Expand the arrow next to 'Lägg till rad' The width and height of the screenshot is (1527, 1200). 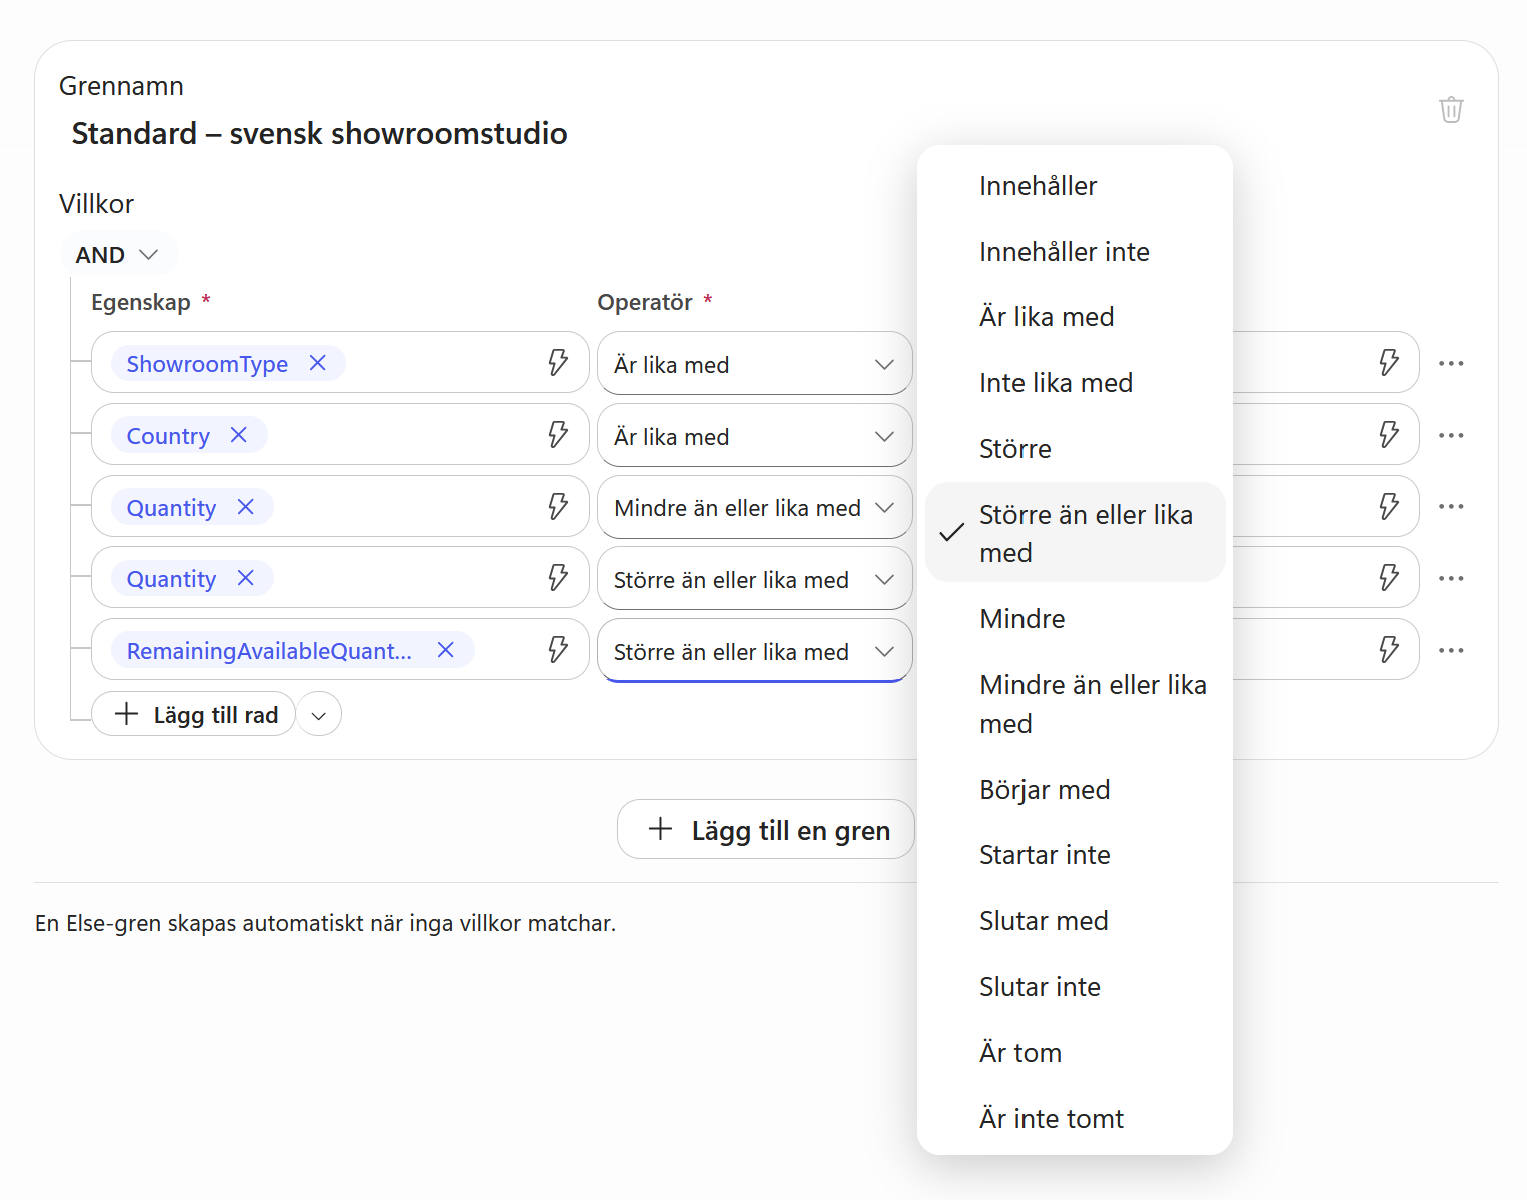(319, 715)
